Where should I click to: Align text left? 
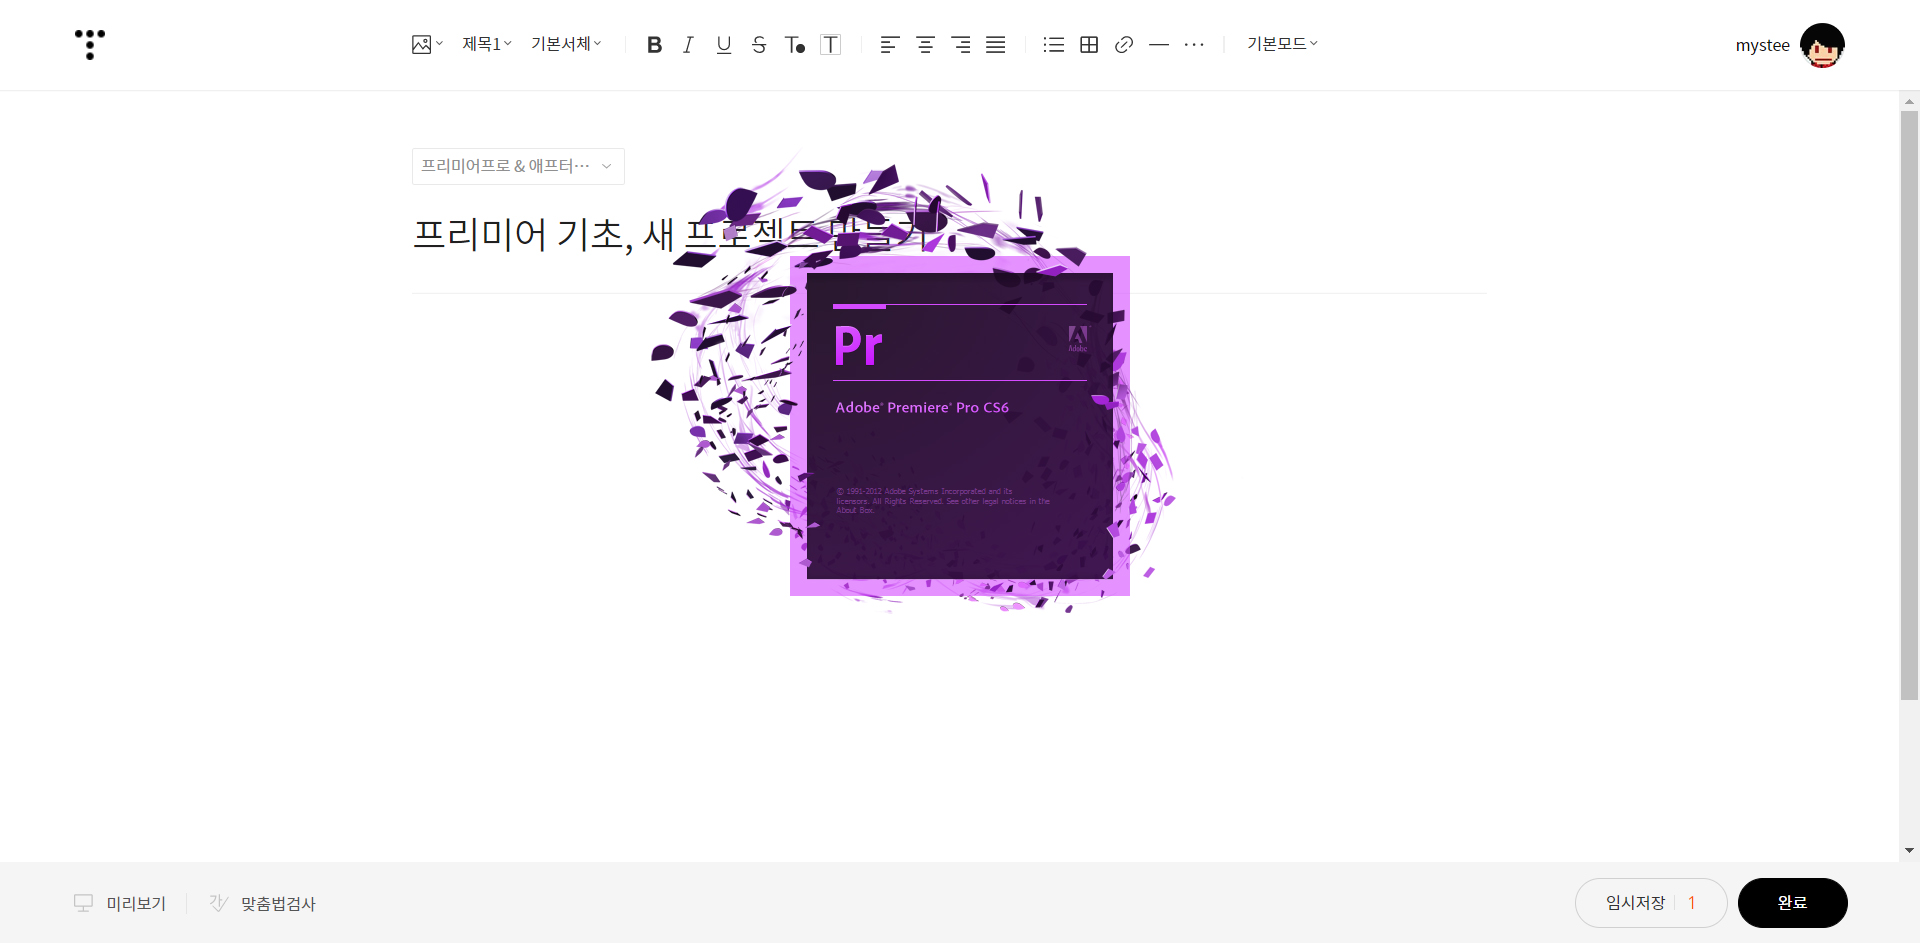(x=890, y=45)
